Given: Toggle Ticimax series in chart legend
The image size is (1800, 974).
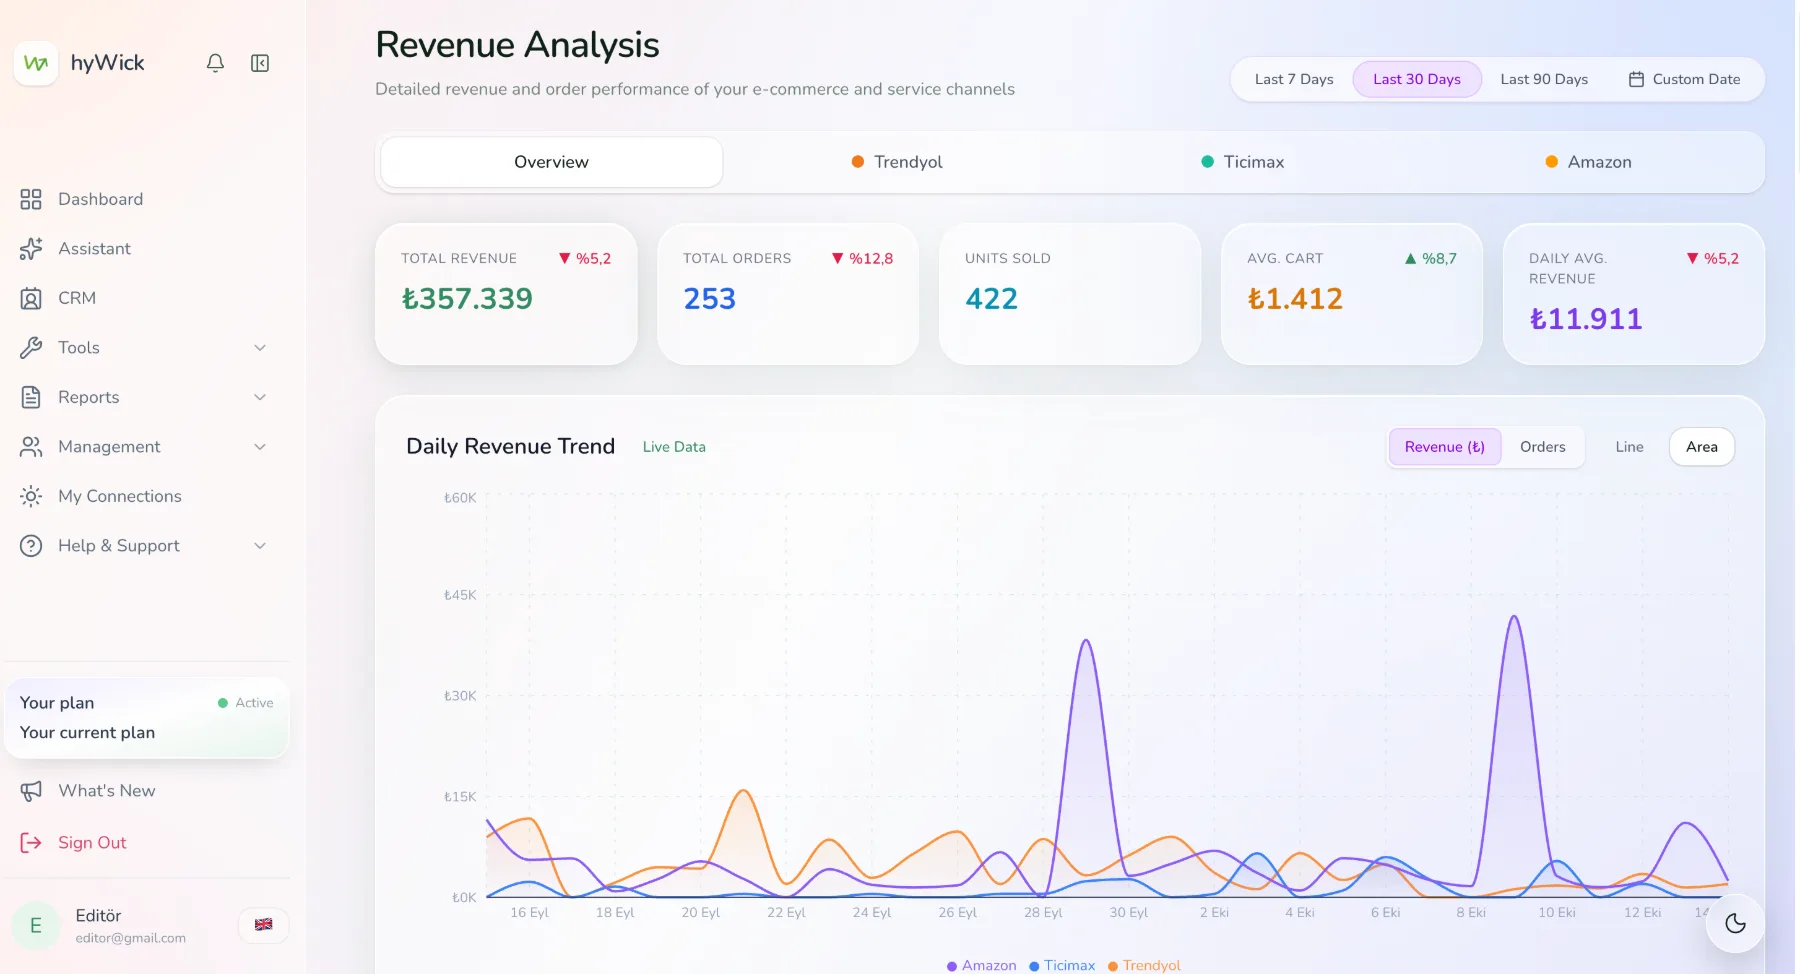Looking at the screenshot, I should point(1062,965).
